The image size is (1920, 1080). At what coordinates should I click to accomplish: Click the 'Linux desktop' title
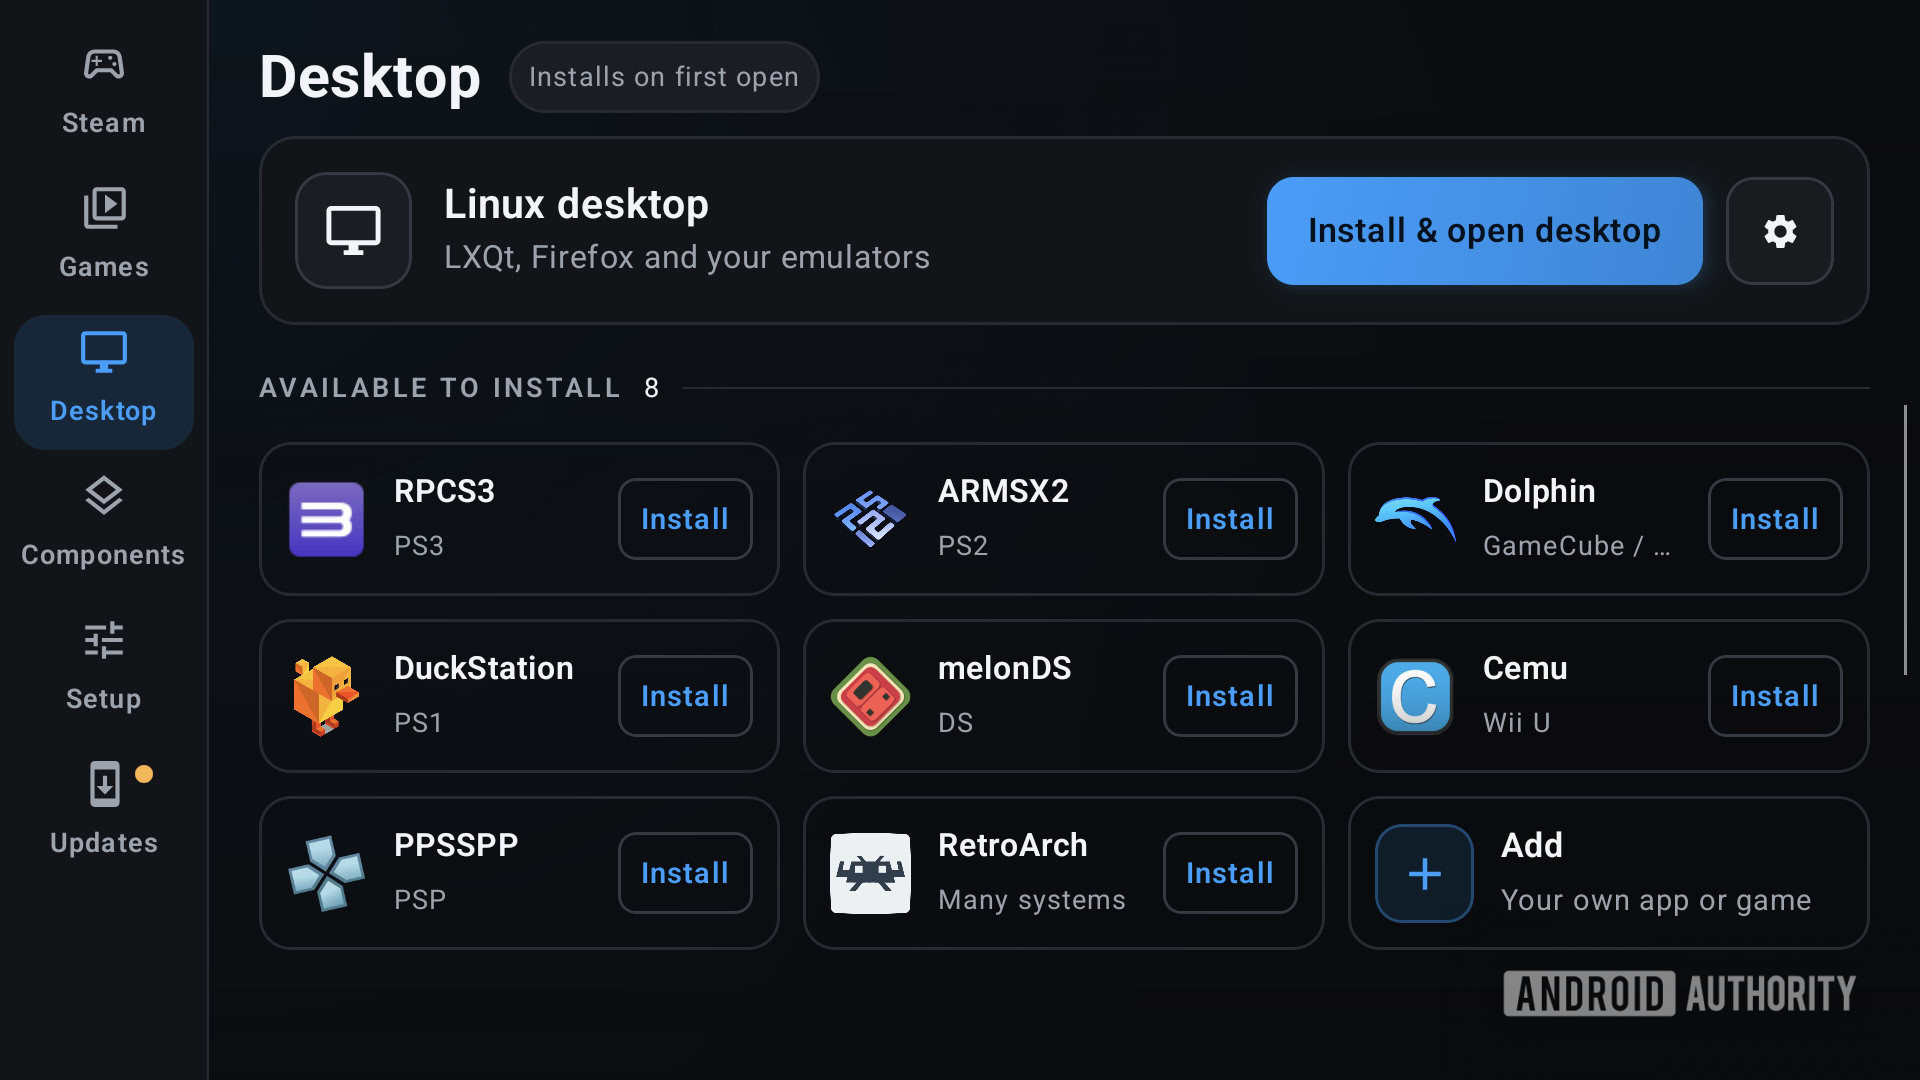[x=576, y=204]
